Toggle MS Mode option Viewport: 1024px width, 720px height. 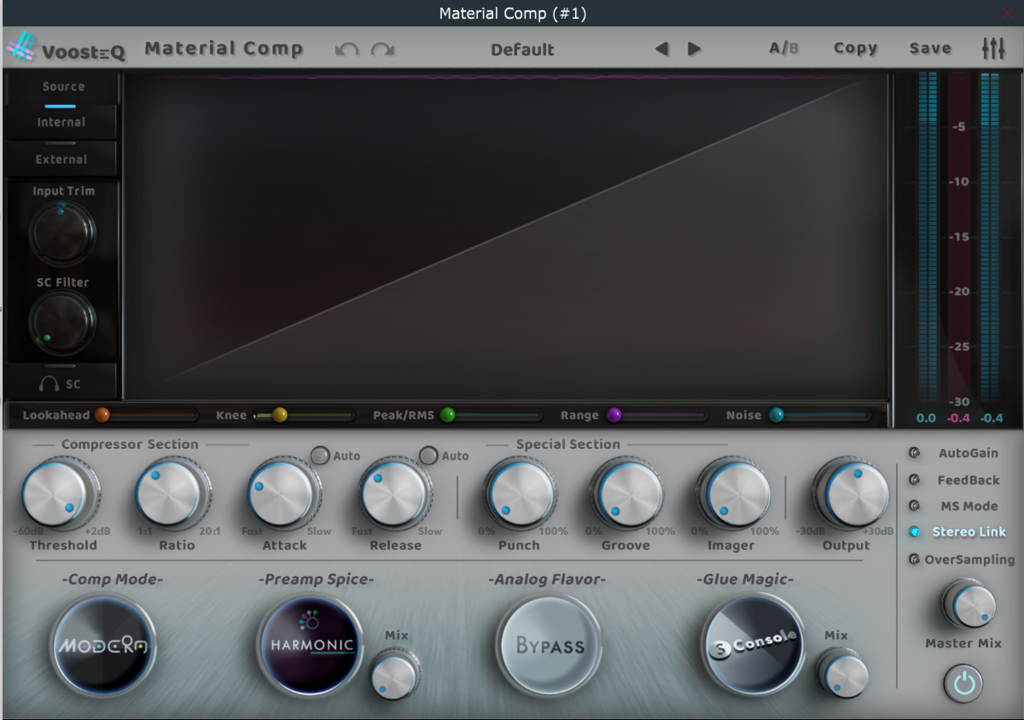point(914,506)
